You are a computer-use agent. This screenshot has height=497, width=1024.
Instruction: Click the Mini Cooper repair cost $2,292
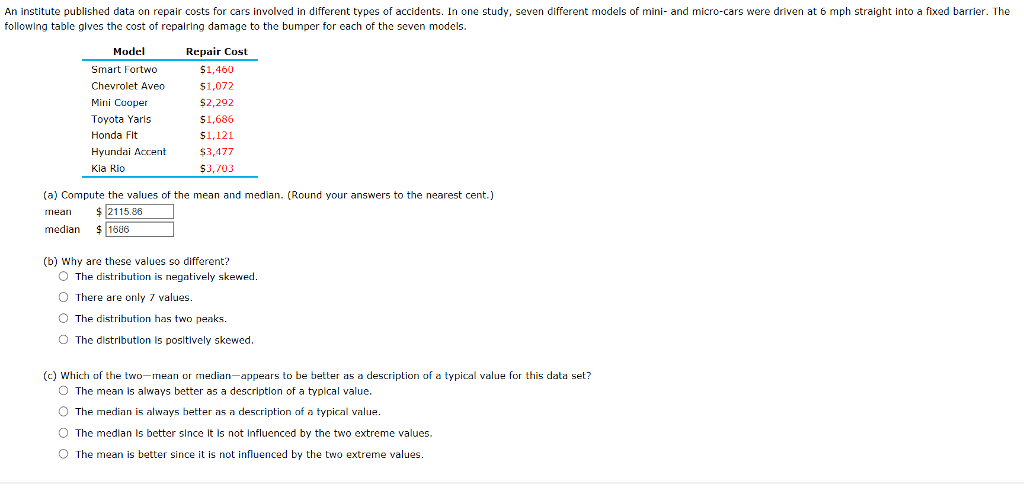point(217,103)
